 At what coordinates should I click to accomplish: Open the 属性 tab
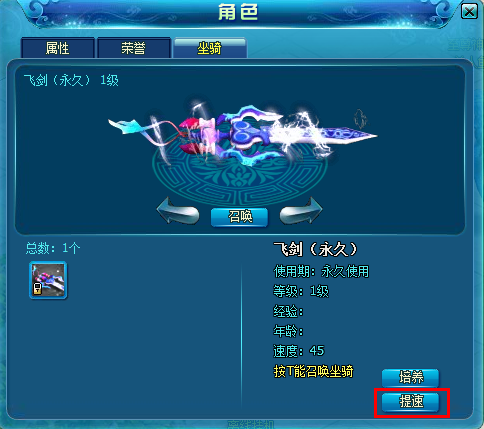58,48
